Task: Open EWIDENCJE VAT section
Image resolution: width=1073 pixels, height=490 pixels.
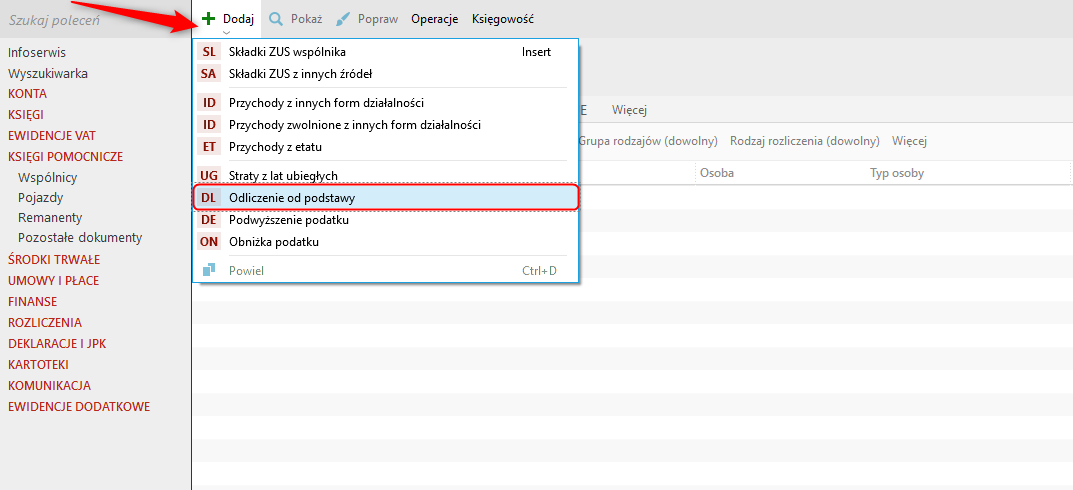Action: tap(52, 136)
